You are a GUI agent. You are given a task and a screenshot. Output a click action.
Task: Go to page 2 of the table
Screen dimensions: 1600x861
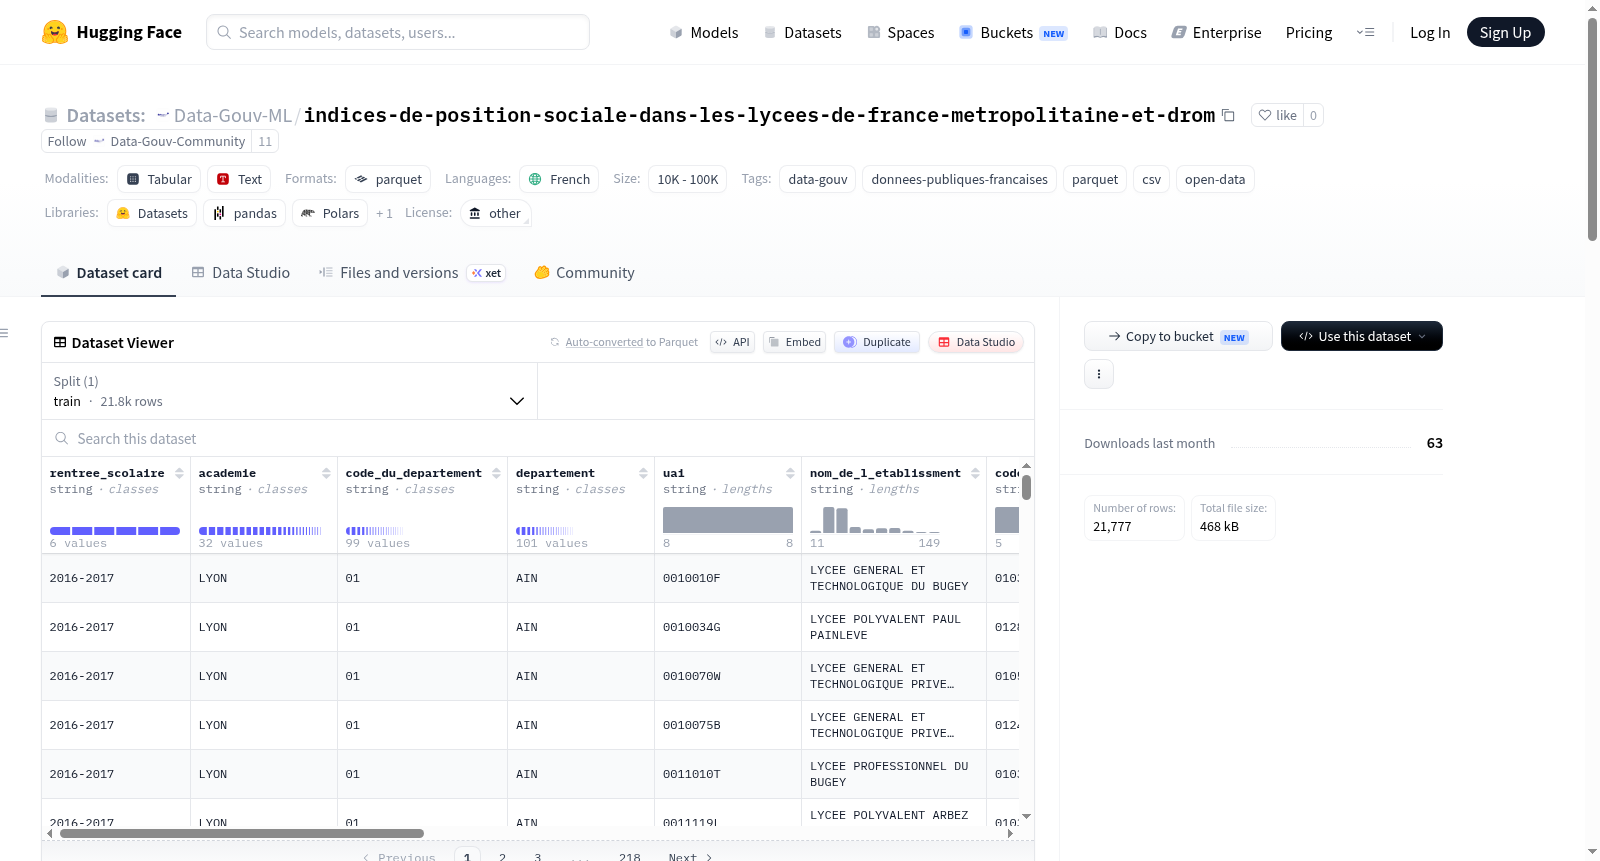(x=502, y=857)
